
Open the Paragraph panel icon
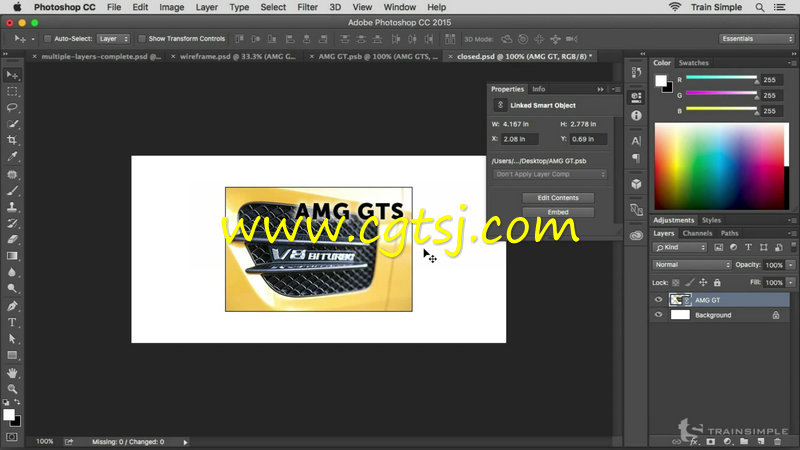[x=636, y=158]
